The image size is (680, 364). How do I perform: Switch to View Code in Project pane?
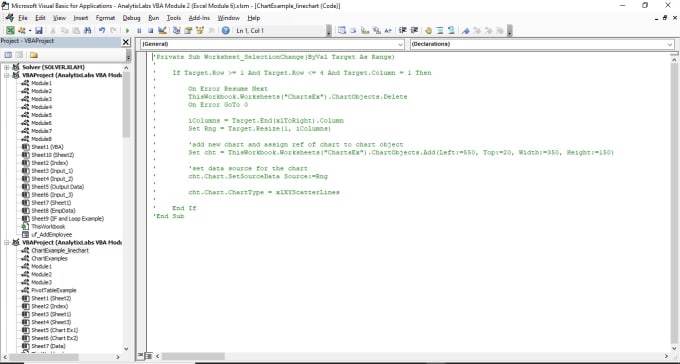point(8,55)
